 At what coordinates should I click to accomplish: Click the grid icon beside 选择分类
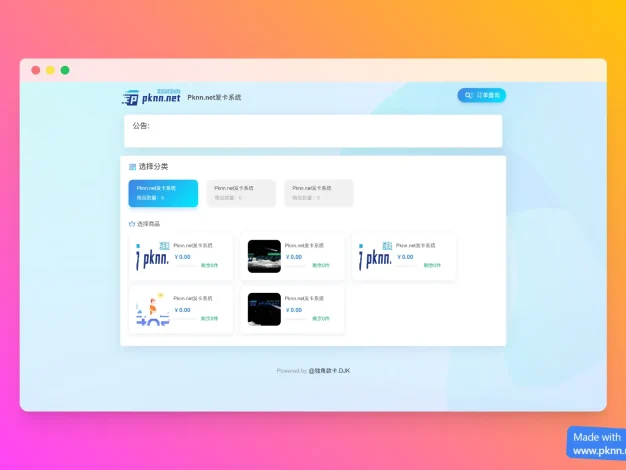[x=133, y=167]
